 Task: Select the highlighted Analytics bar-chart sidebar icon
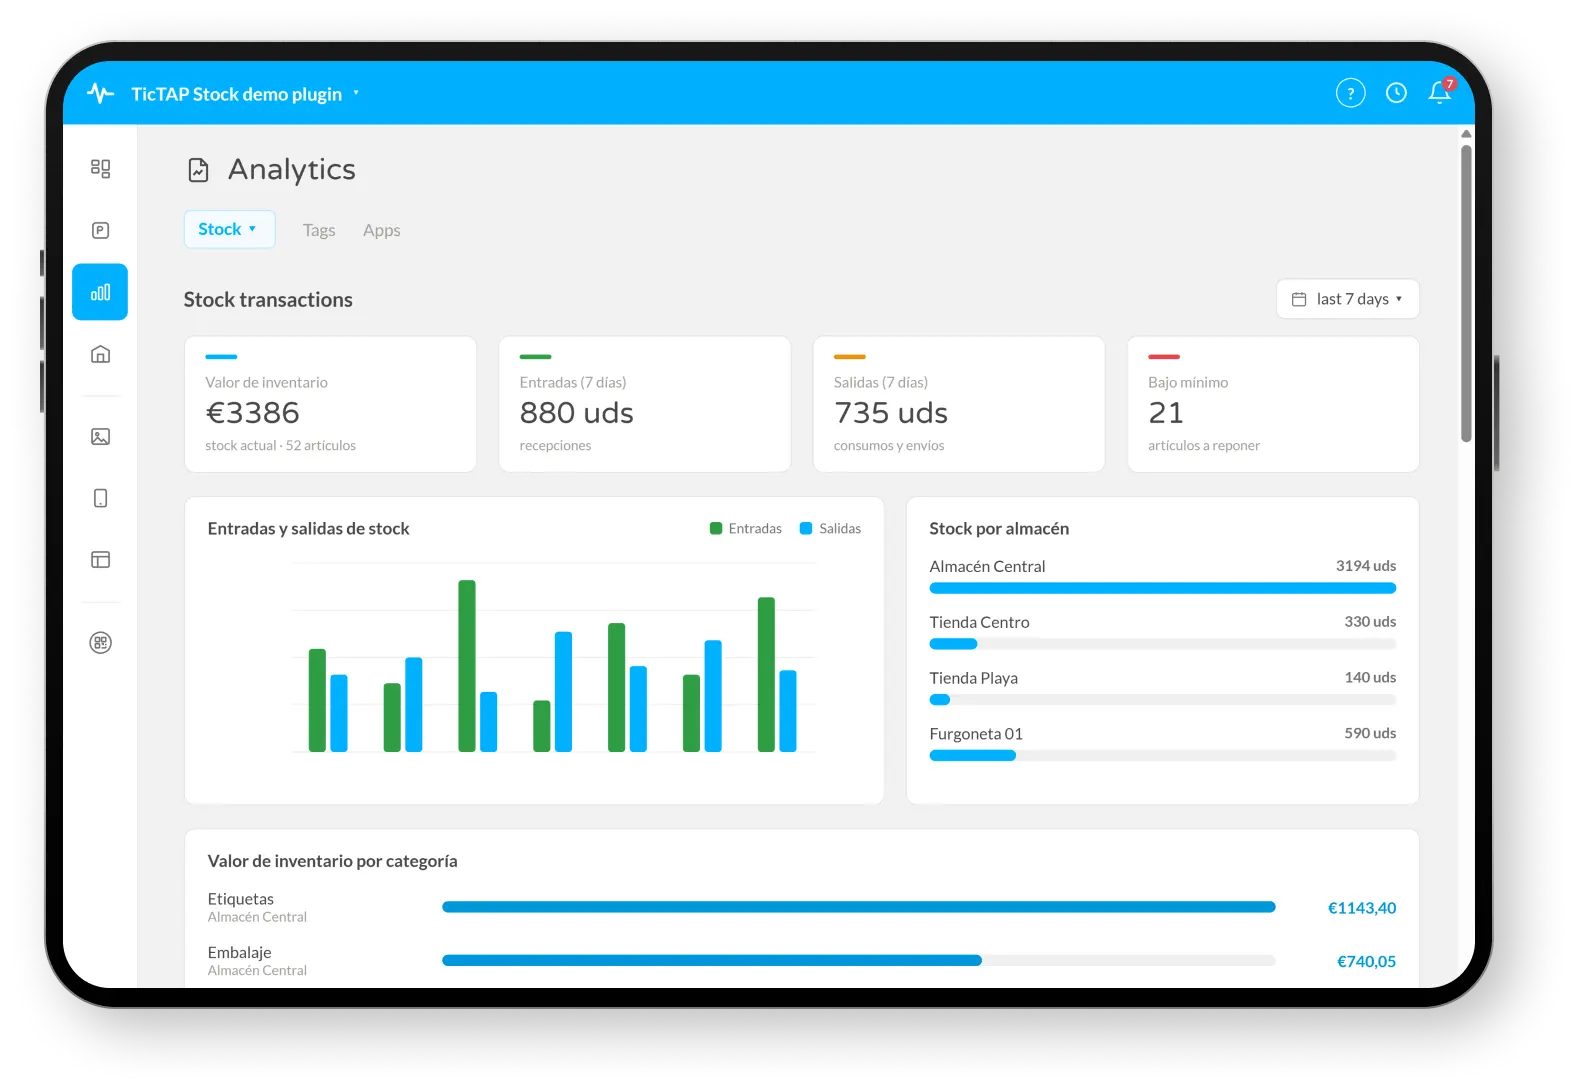coord(100,292)
